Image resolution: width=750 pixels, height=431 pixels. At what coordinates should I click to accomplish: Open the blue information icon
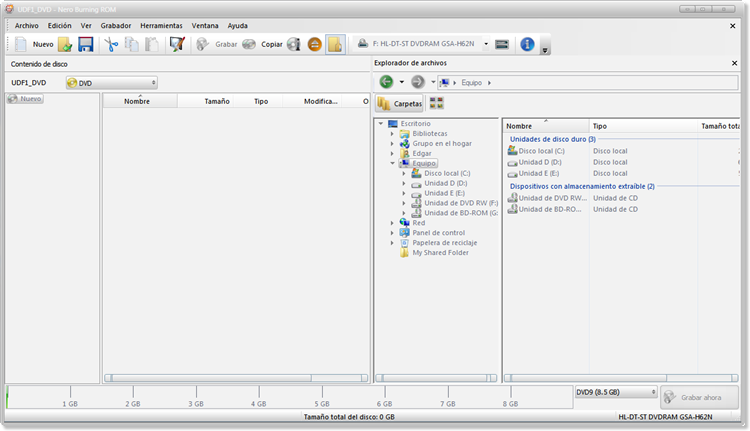tap(527, 44)
